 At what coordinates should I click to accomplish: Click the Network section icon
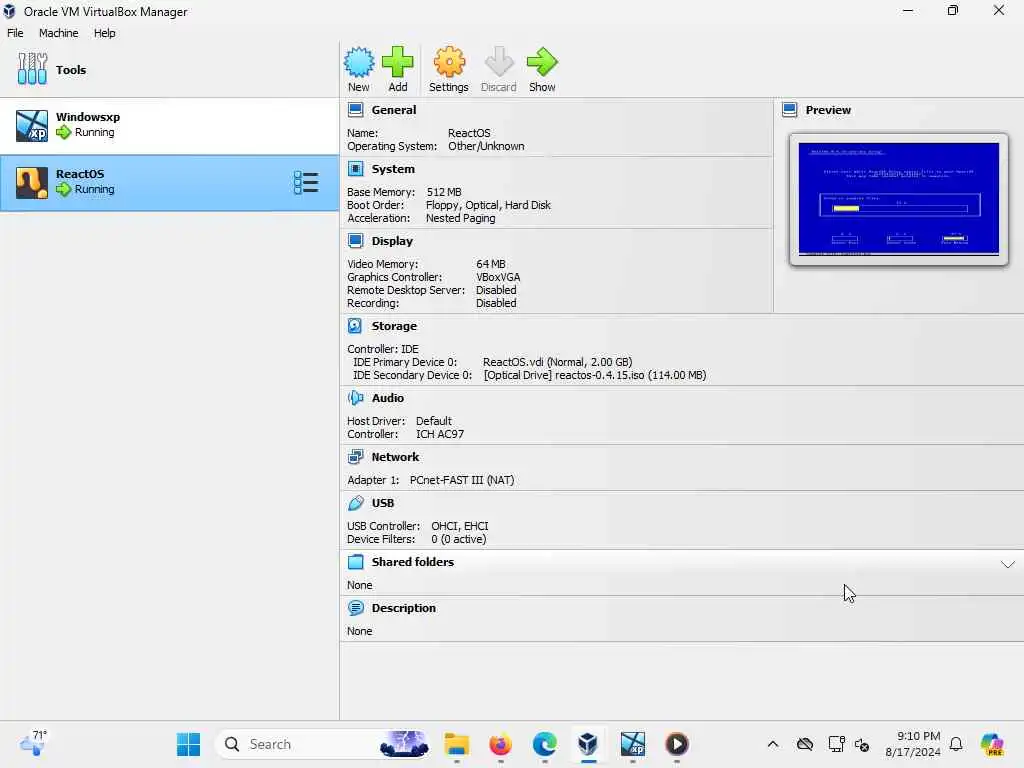pos(355,457)
